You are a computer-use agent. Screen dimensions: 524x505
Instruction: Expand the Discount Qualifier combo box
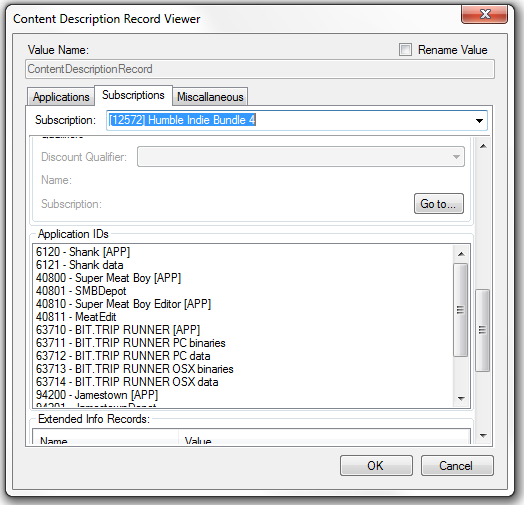(x=301, y=156)
